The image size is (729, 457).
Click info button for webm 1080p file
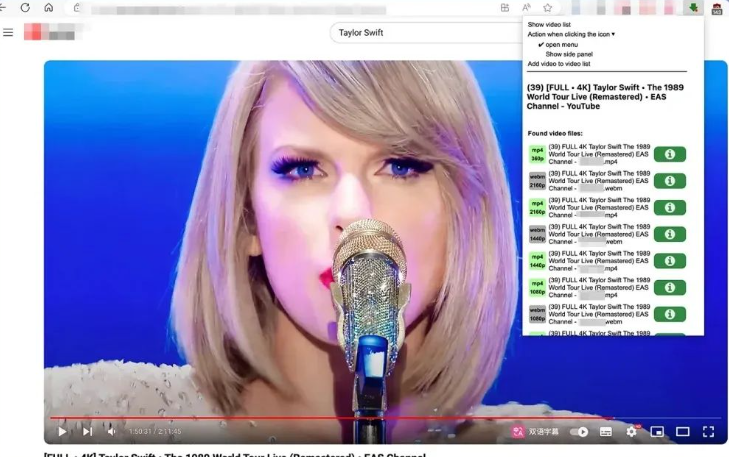670,314
